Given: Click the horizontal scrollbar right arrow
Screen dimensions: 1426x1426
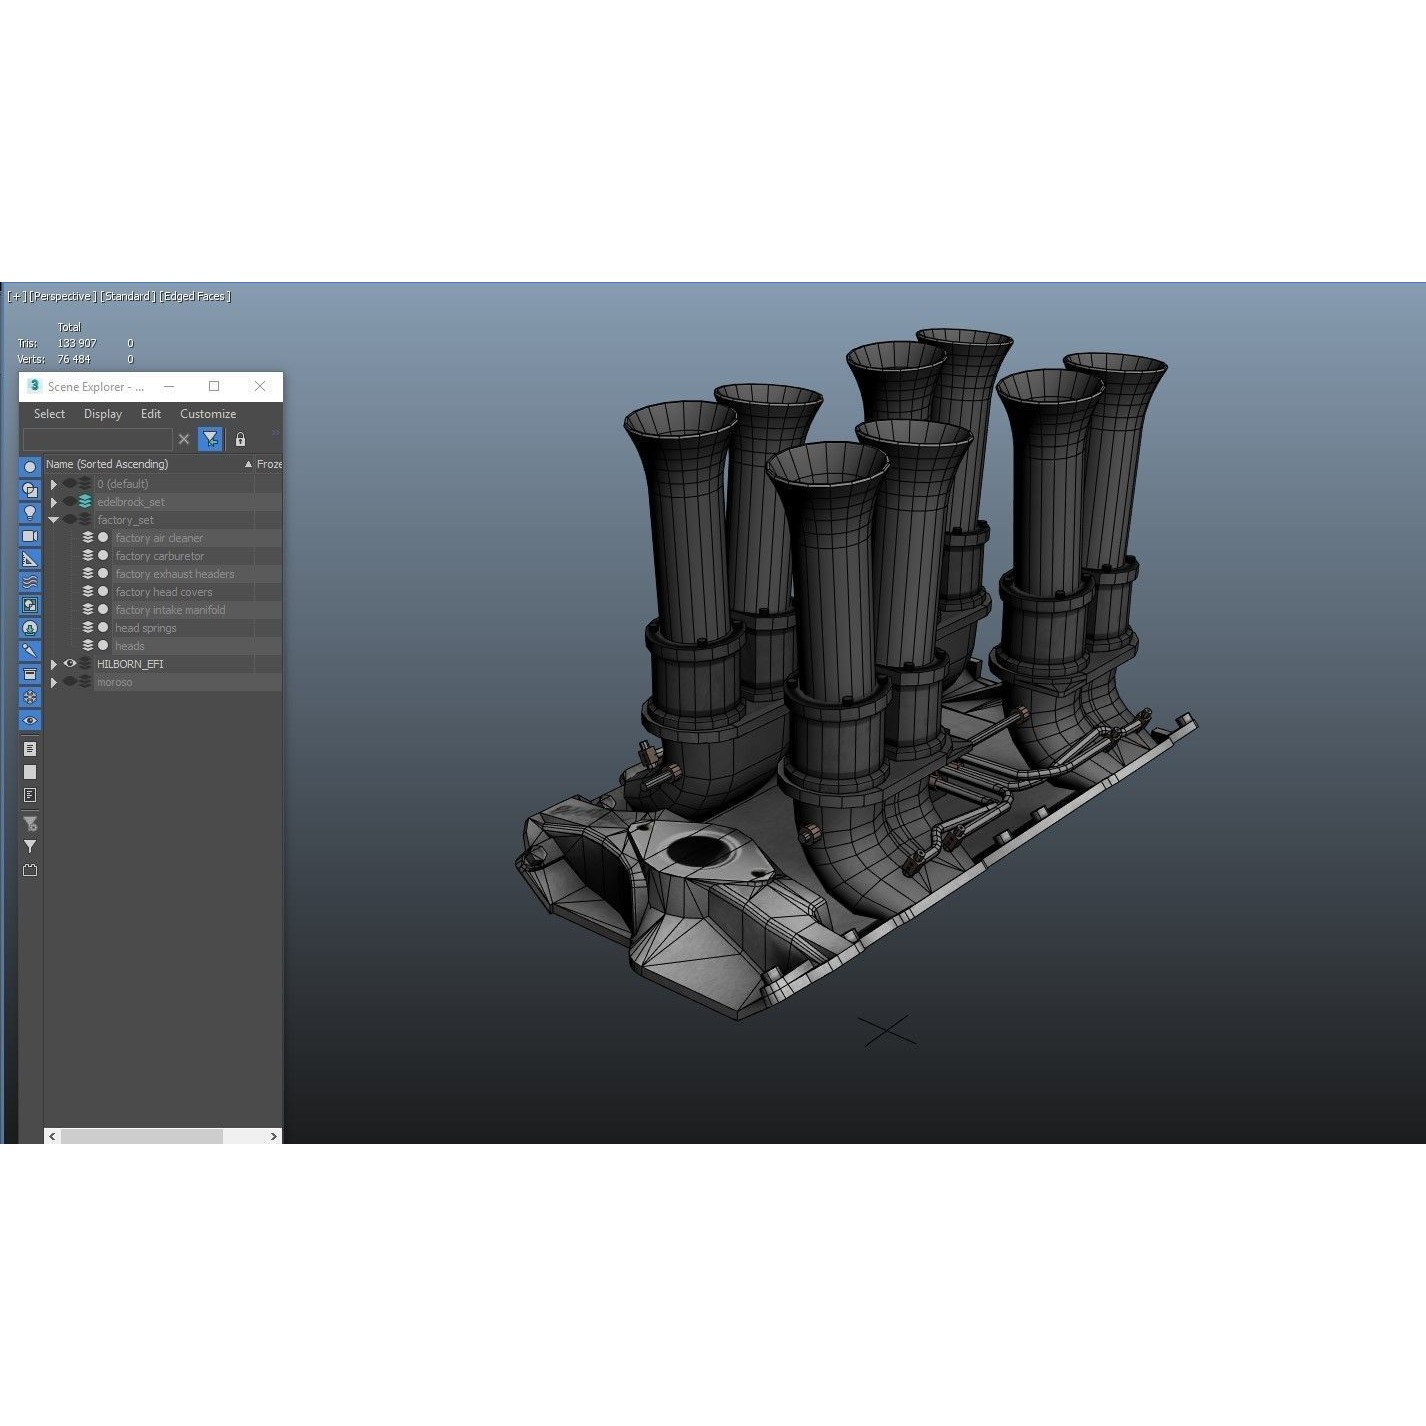Looking at the screenshot, I should [x=274, y=1137].
